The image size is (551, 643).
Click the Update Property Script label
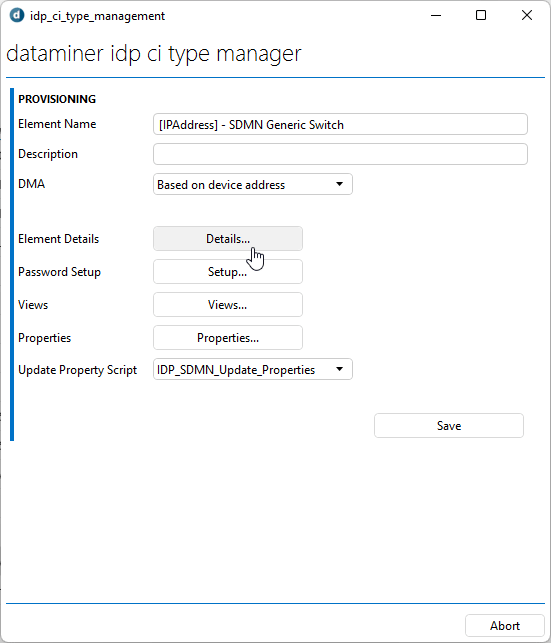tap(77, 370)
